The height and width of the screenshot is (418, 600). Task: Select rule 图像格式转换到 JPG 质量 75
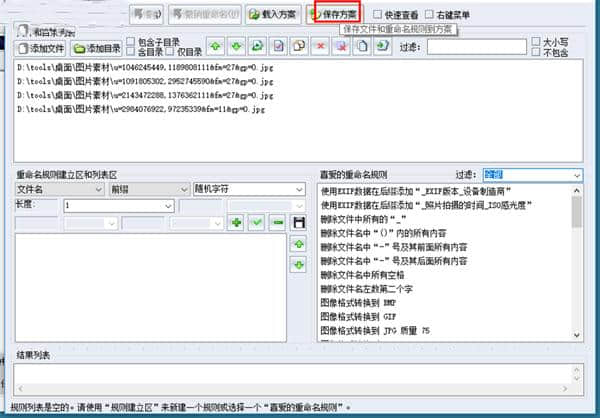(375, 330)
